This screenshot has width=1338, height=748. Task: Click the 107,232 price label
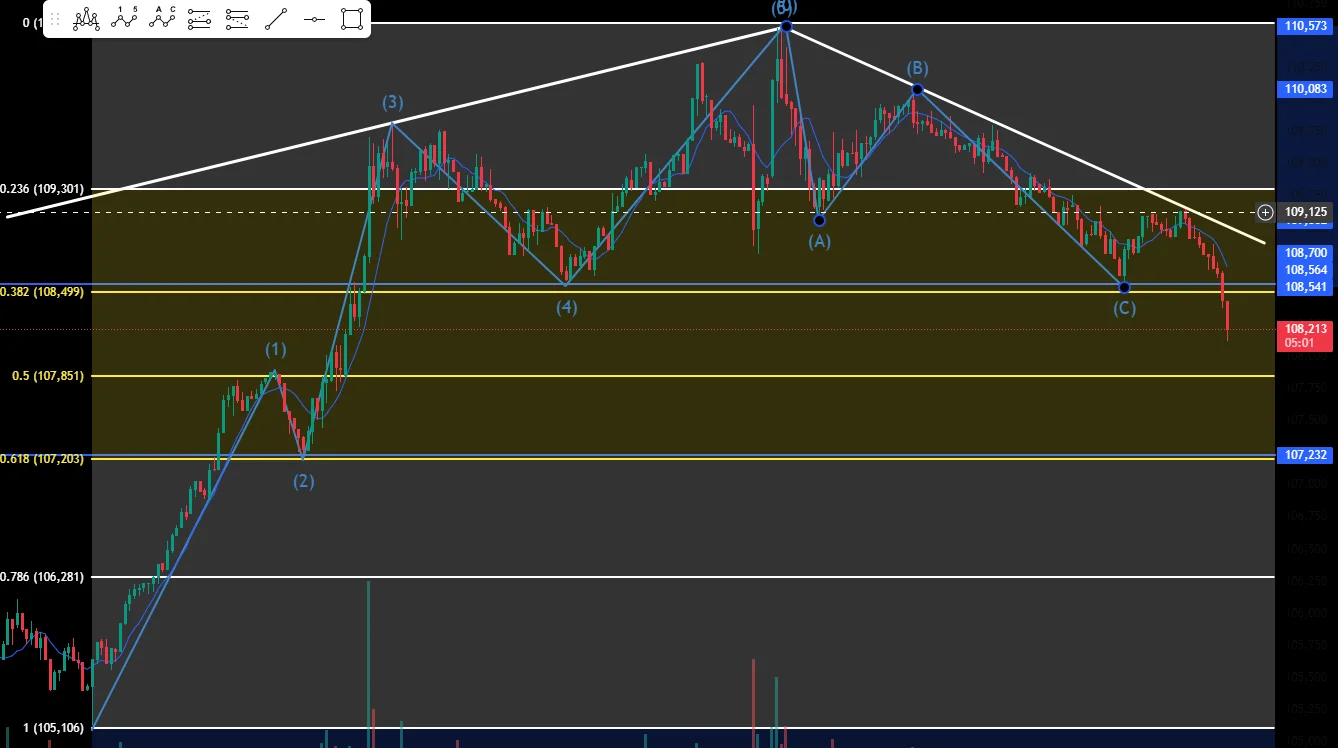point(1306,454)
